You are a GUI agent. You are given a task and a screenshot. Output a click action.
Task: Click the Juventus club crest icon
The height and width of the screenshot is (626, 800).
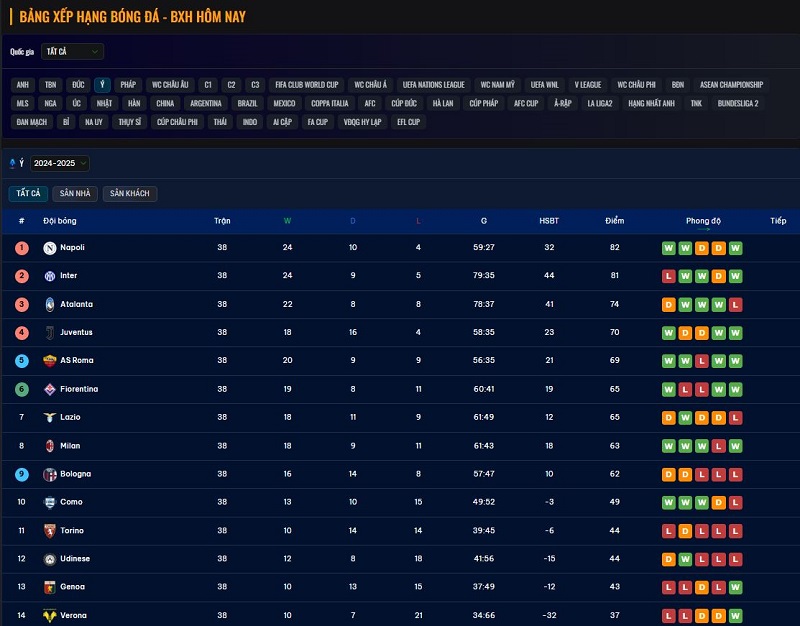(49, 333)
